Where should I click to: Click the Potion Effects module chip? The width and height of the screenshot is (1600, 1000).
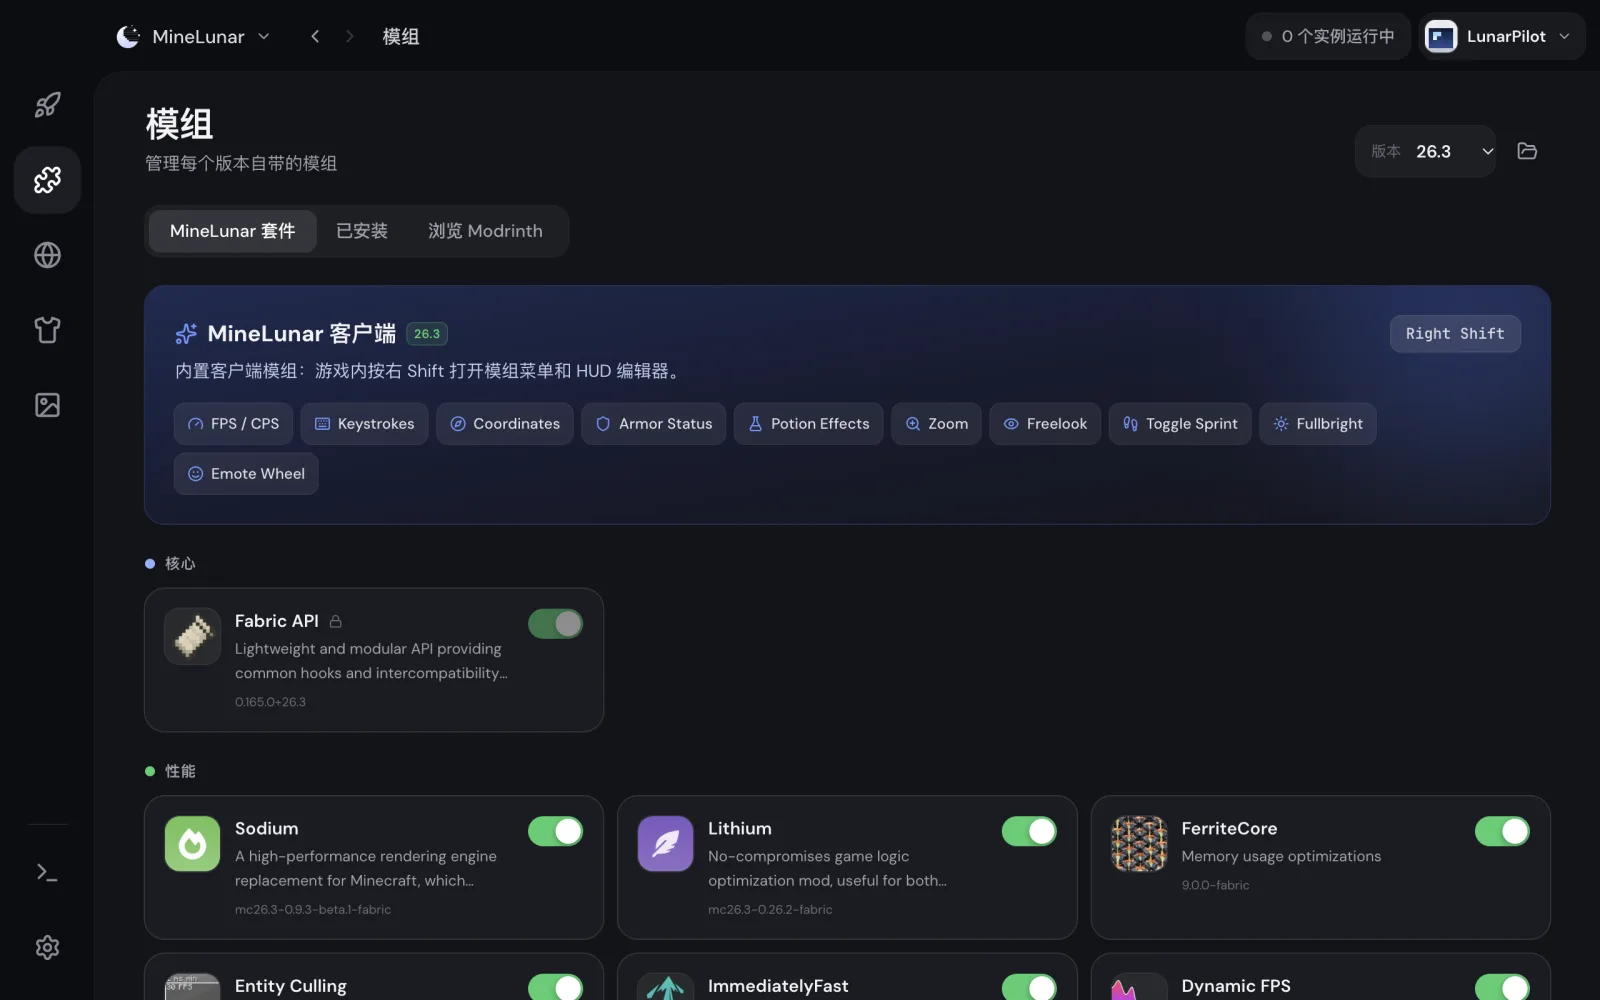(x=808, y=424)
